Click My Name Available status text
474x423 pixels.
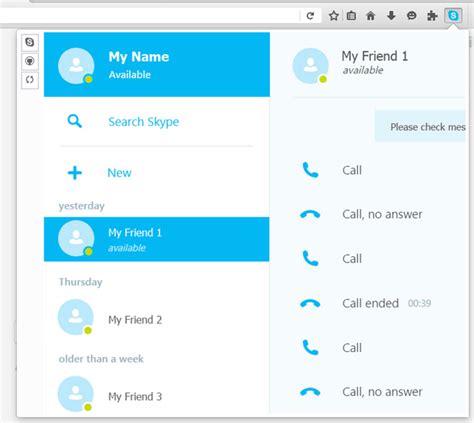coord(130,75)
